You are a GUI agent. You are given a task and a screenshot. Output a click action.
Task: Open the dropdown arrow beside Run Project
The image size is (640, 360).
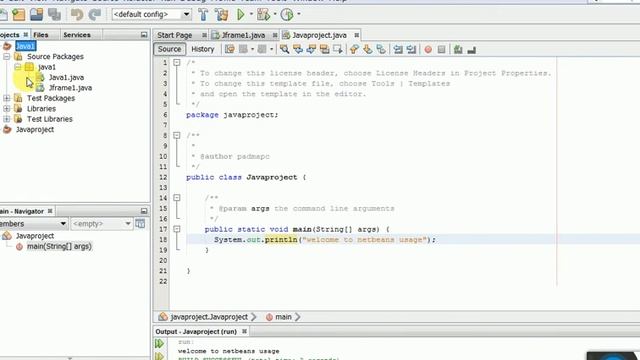pyautogui.click(x=251, y=14)
